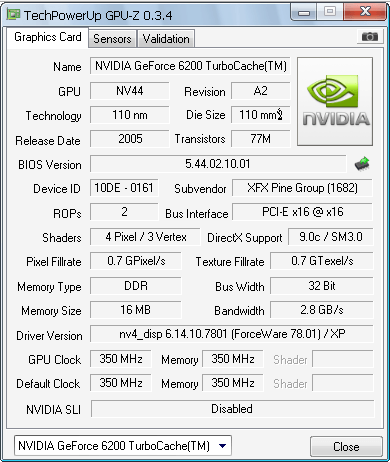This screenshot has width=390, height=462.
Task: Click the Name field showing GeForce 6200
Action: point(190,66)
